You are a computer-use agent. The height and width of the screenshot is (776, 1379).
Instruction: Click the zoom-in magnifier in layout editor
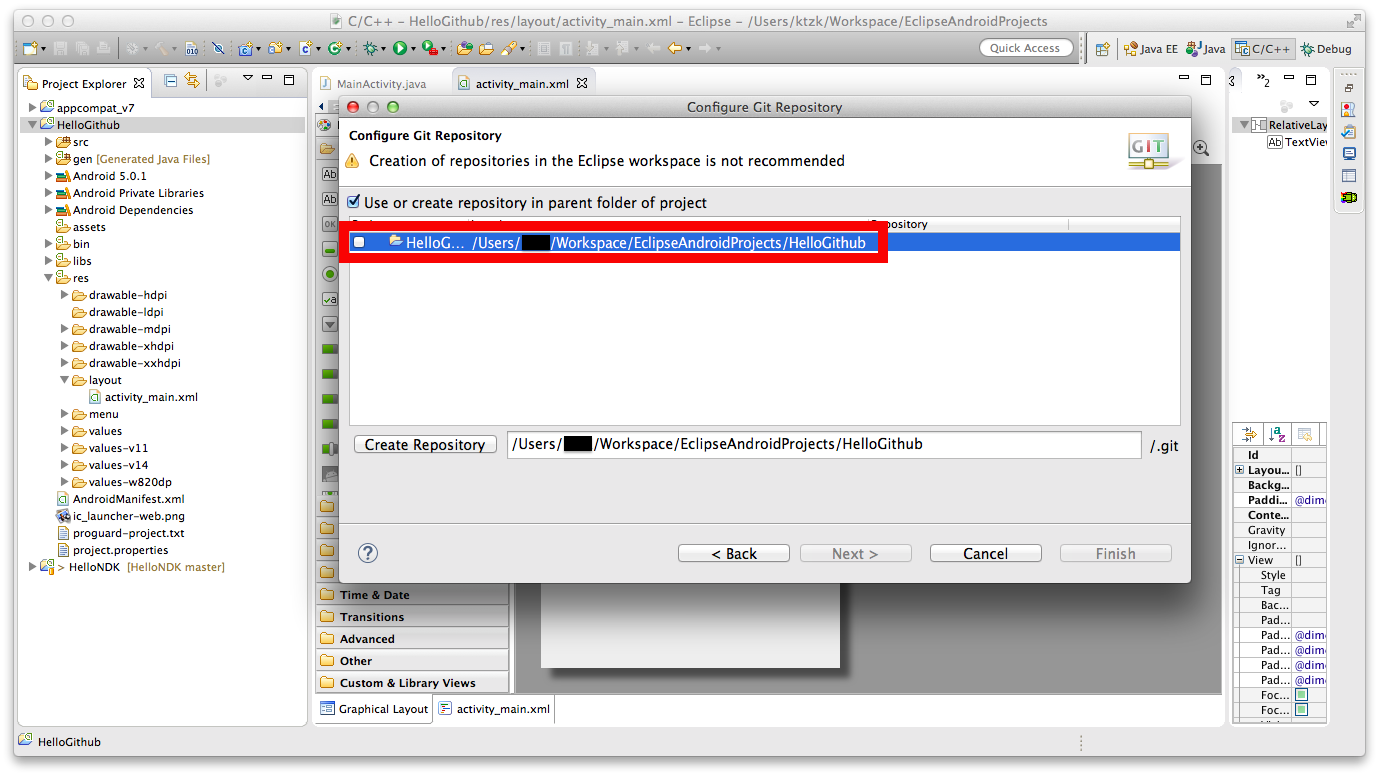[1201, 148]
